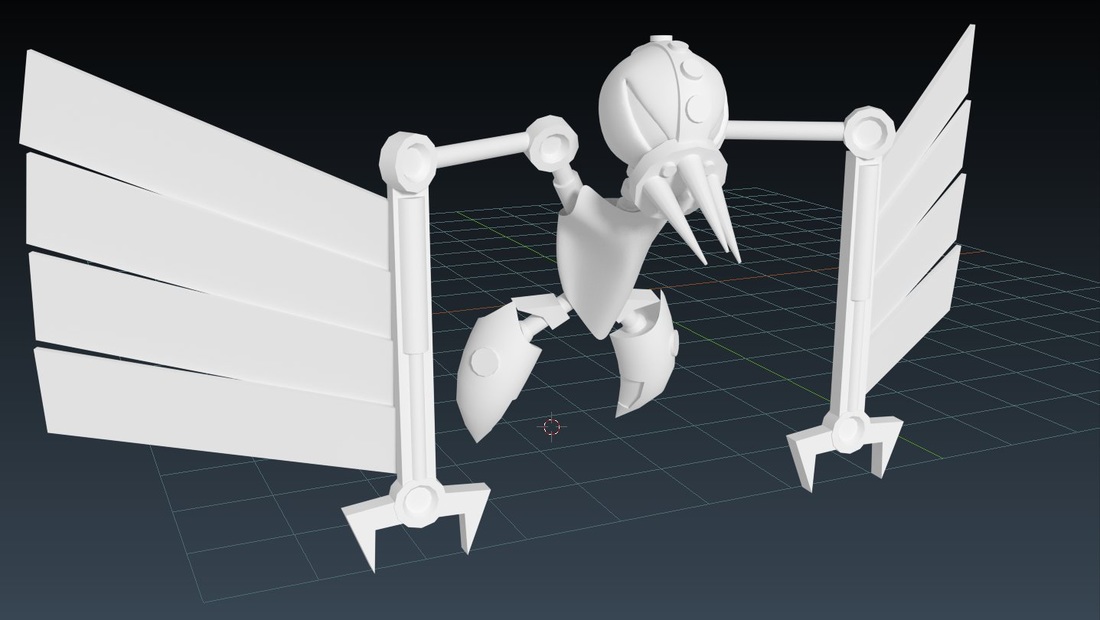The image size is (1100, 620).
Task: Select the small cap atop the robot's head
Action: 659,39
